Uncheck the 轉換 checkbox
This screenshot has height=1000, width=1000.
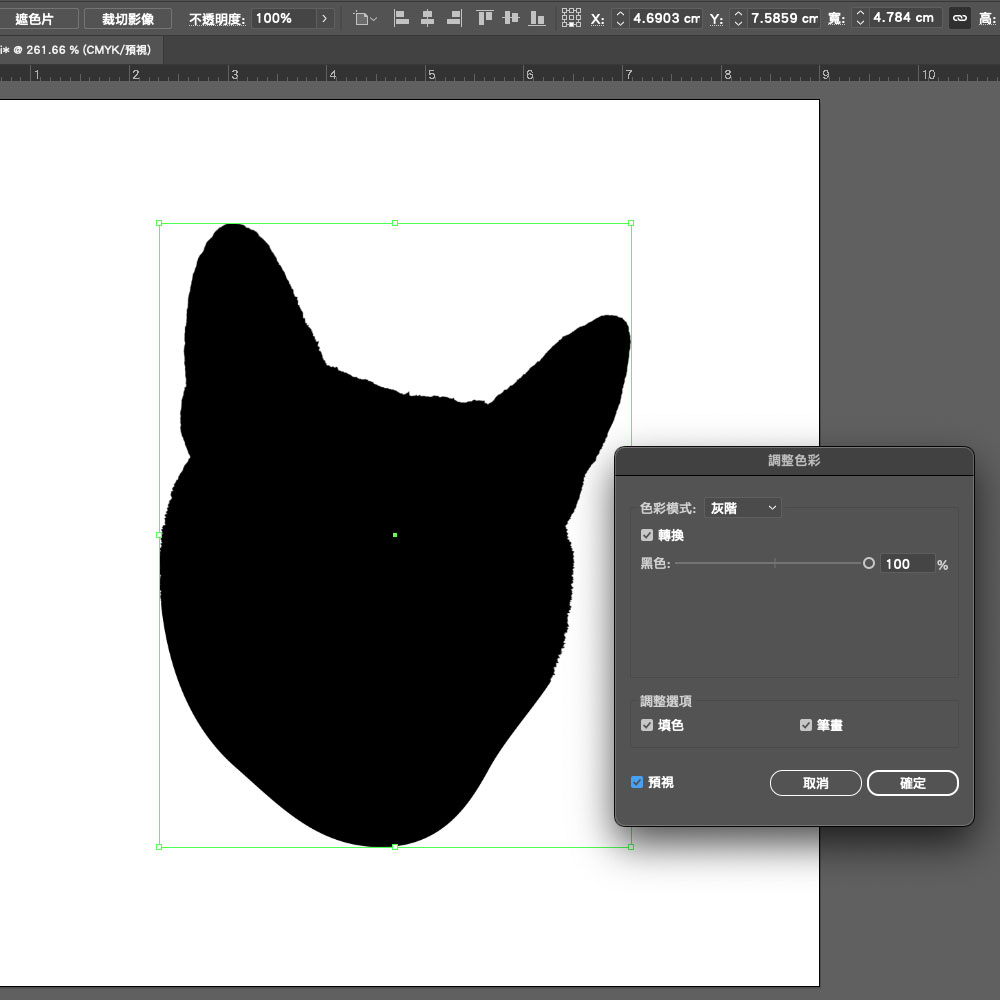[647, 536]
